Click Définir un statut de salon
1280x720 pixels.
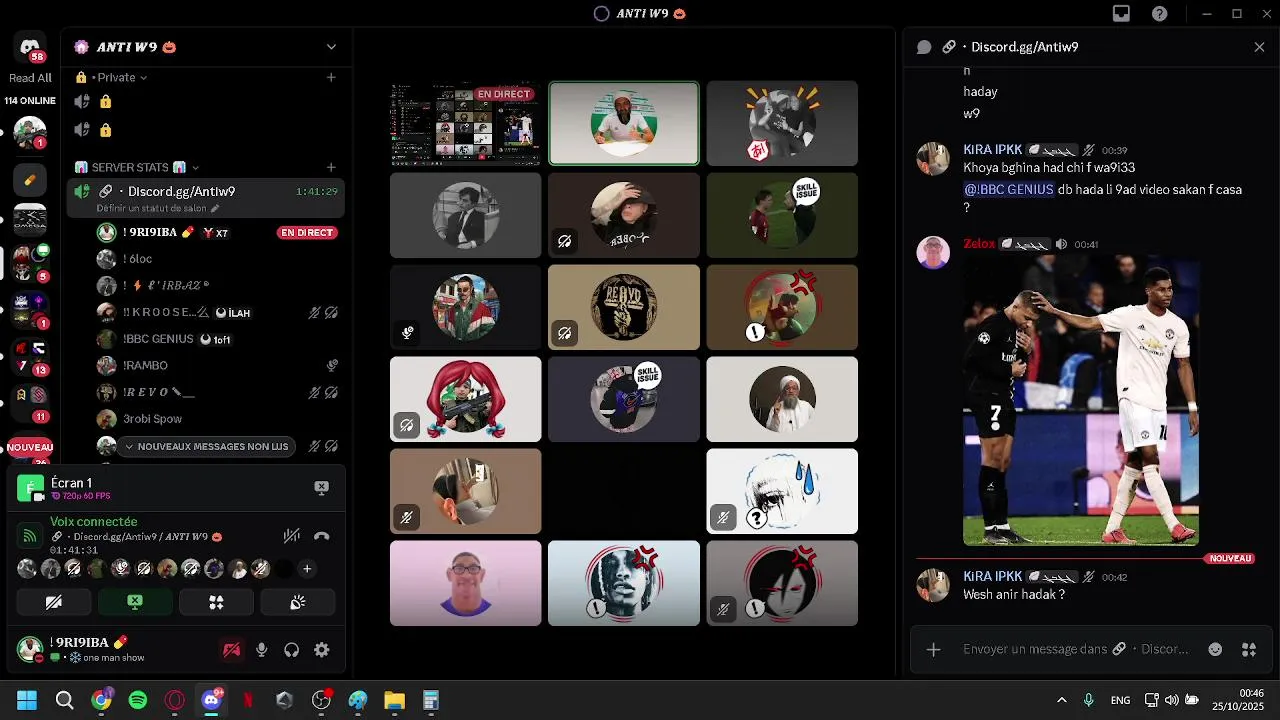[x=157, y=208]
